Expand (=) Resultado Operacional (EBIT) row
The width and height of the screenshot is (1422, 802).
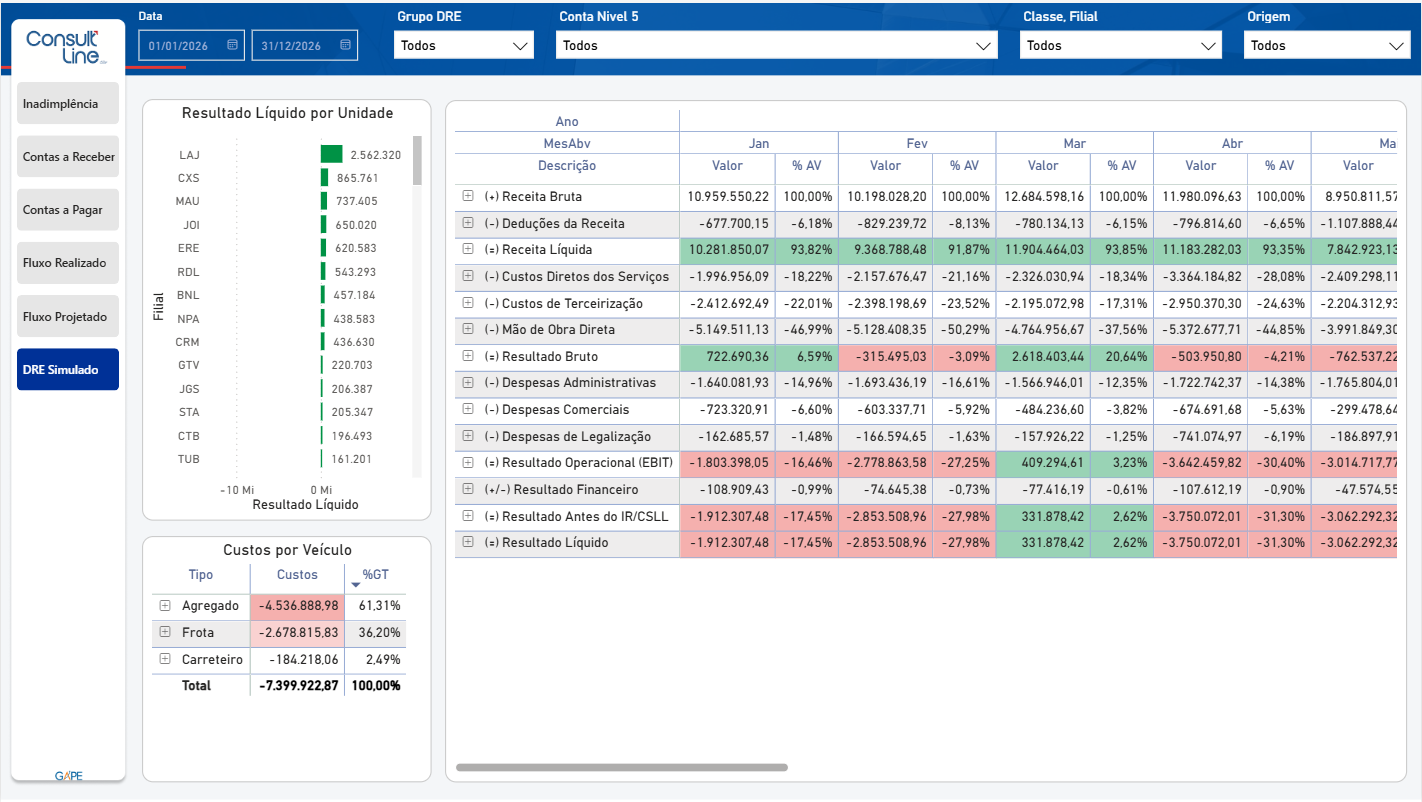(x=467, y=462)
